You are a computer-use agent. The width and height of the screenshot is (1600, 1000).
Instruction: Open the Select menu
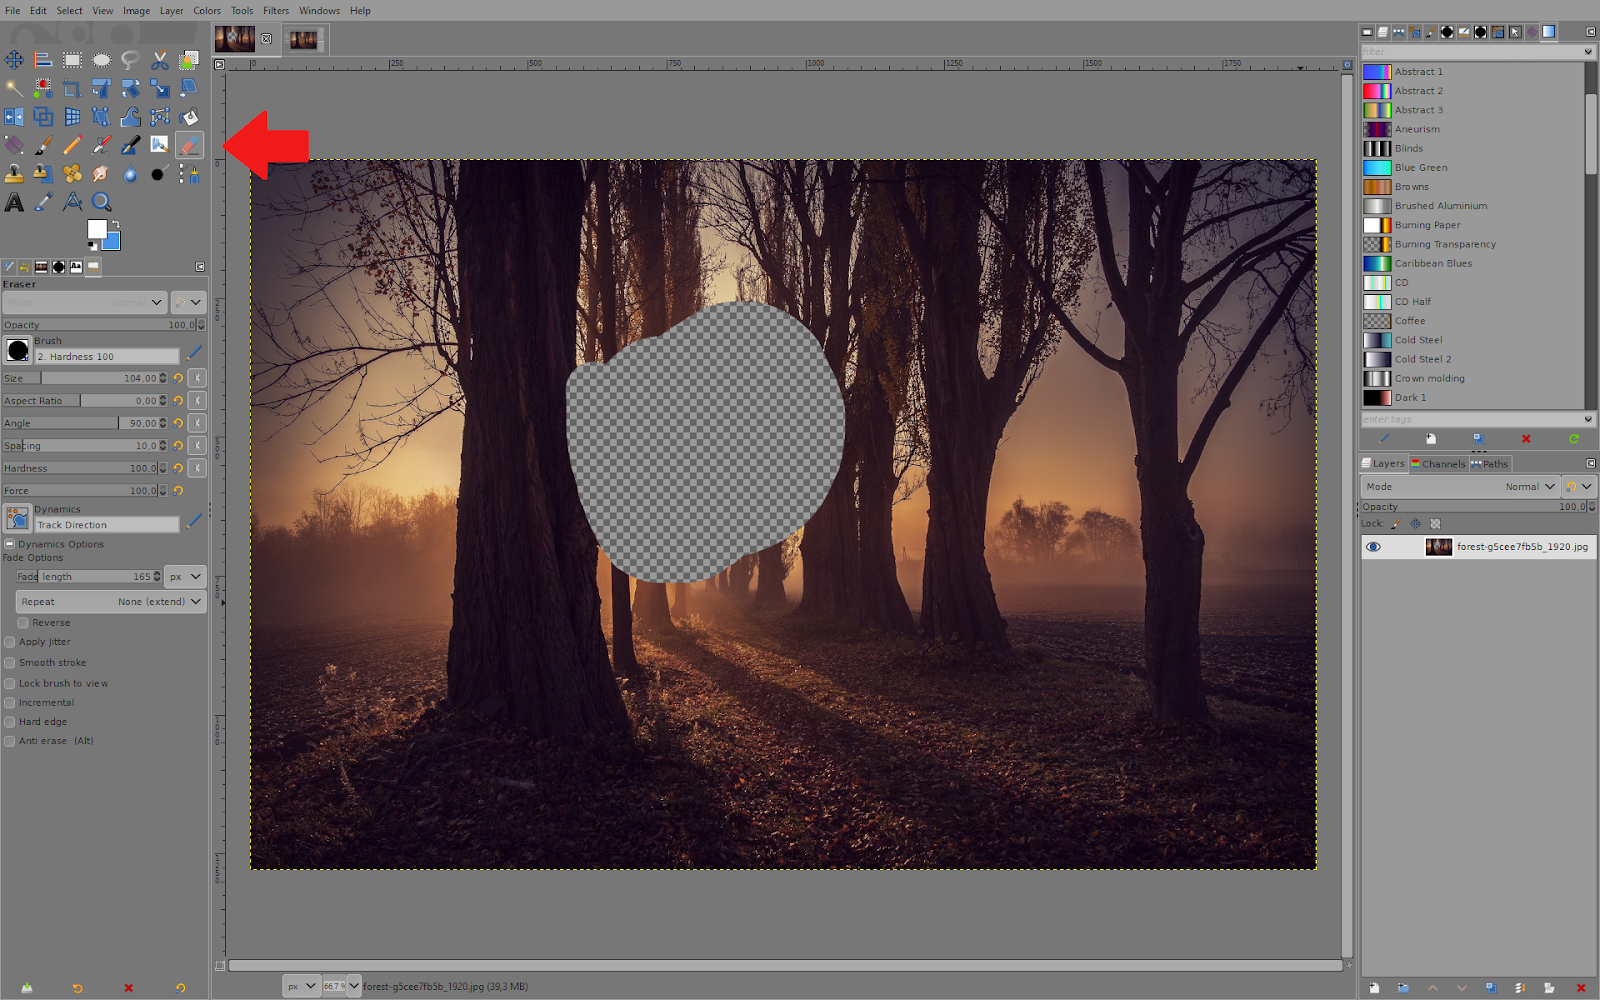click(69, 11)
